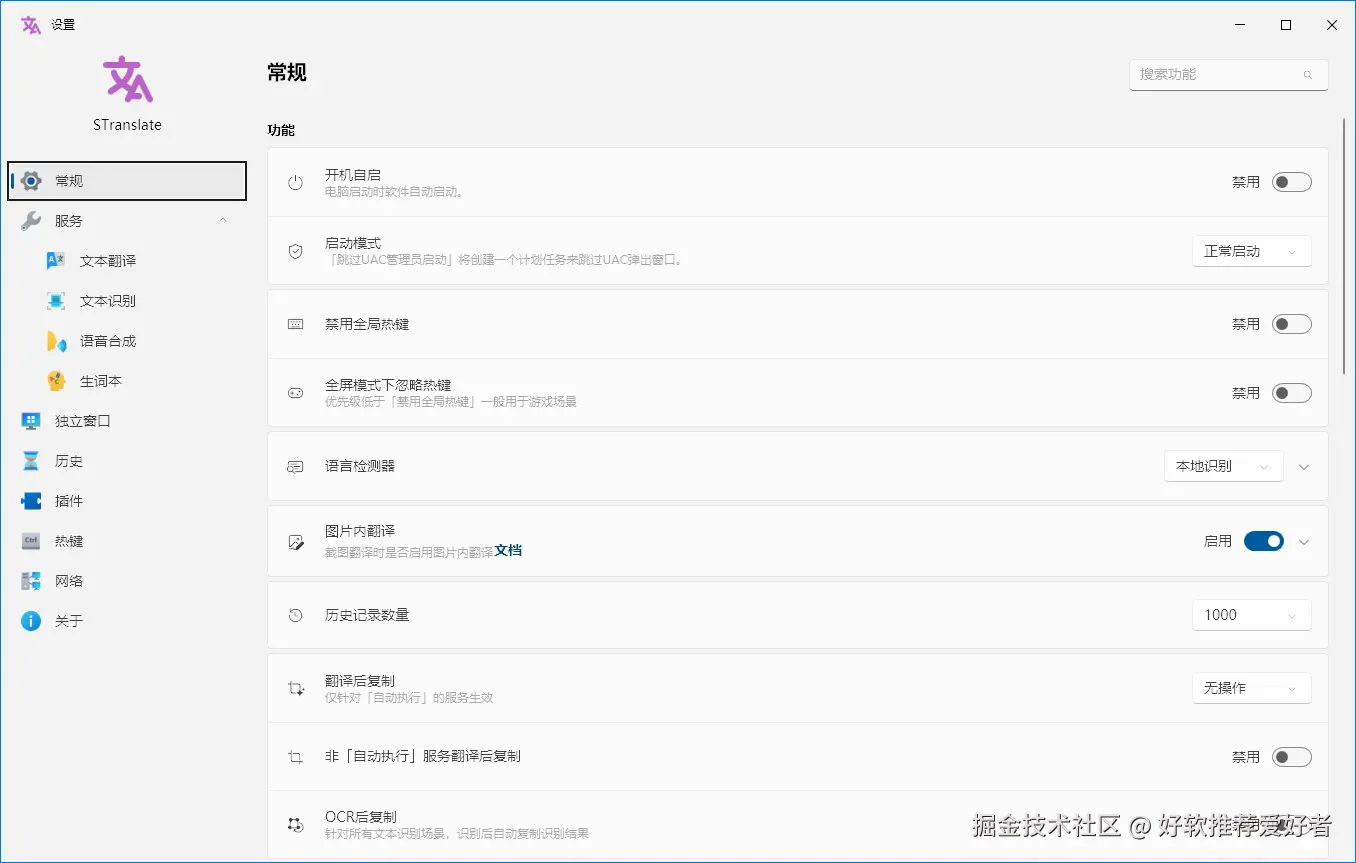Click the crop icon next to 翻译后复制
1356x863 pixels.
(295, 689)
